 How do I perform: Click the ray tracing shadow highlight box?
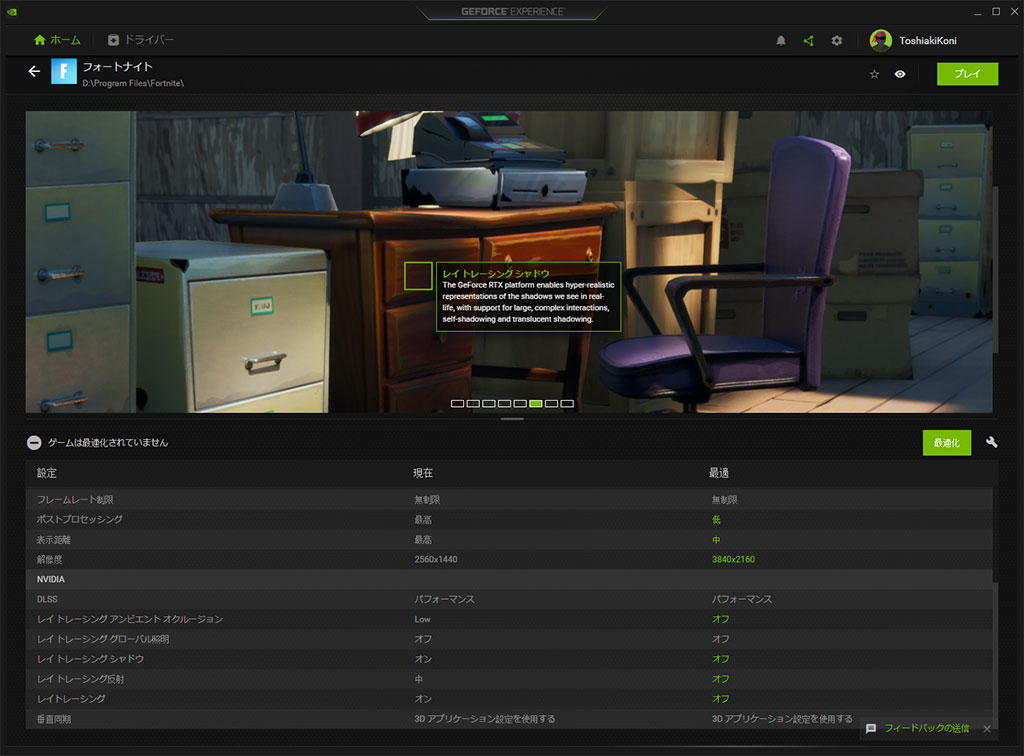pyautogui.click(x=418, y=276)
